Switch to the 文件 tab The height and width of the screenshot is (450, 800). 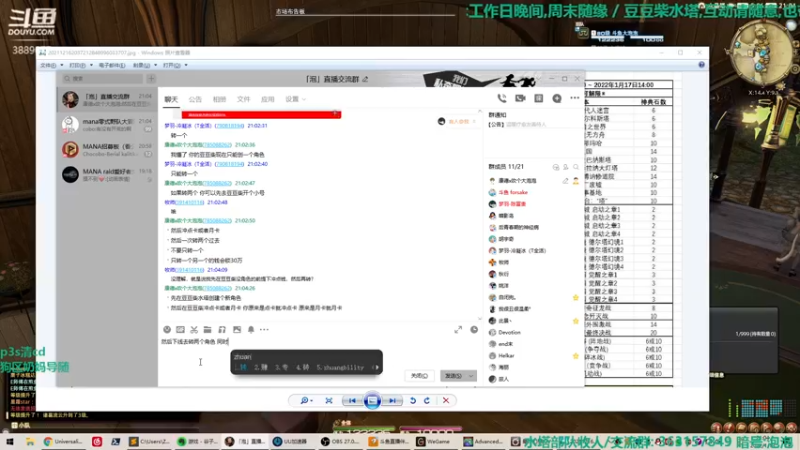243,99
